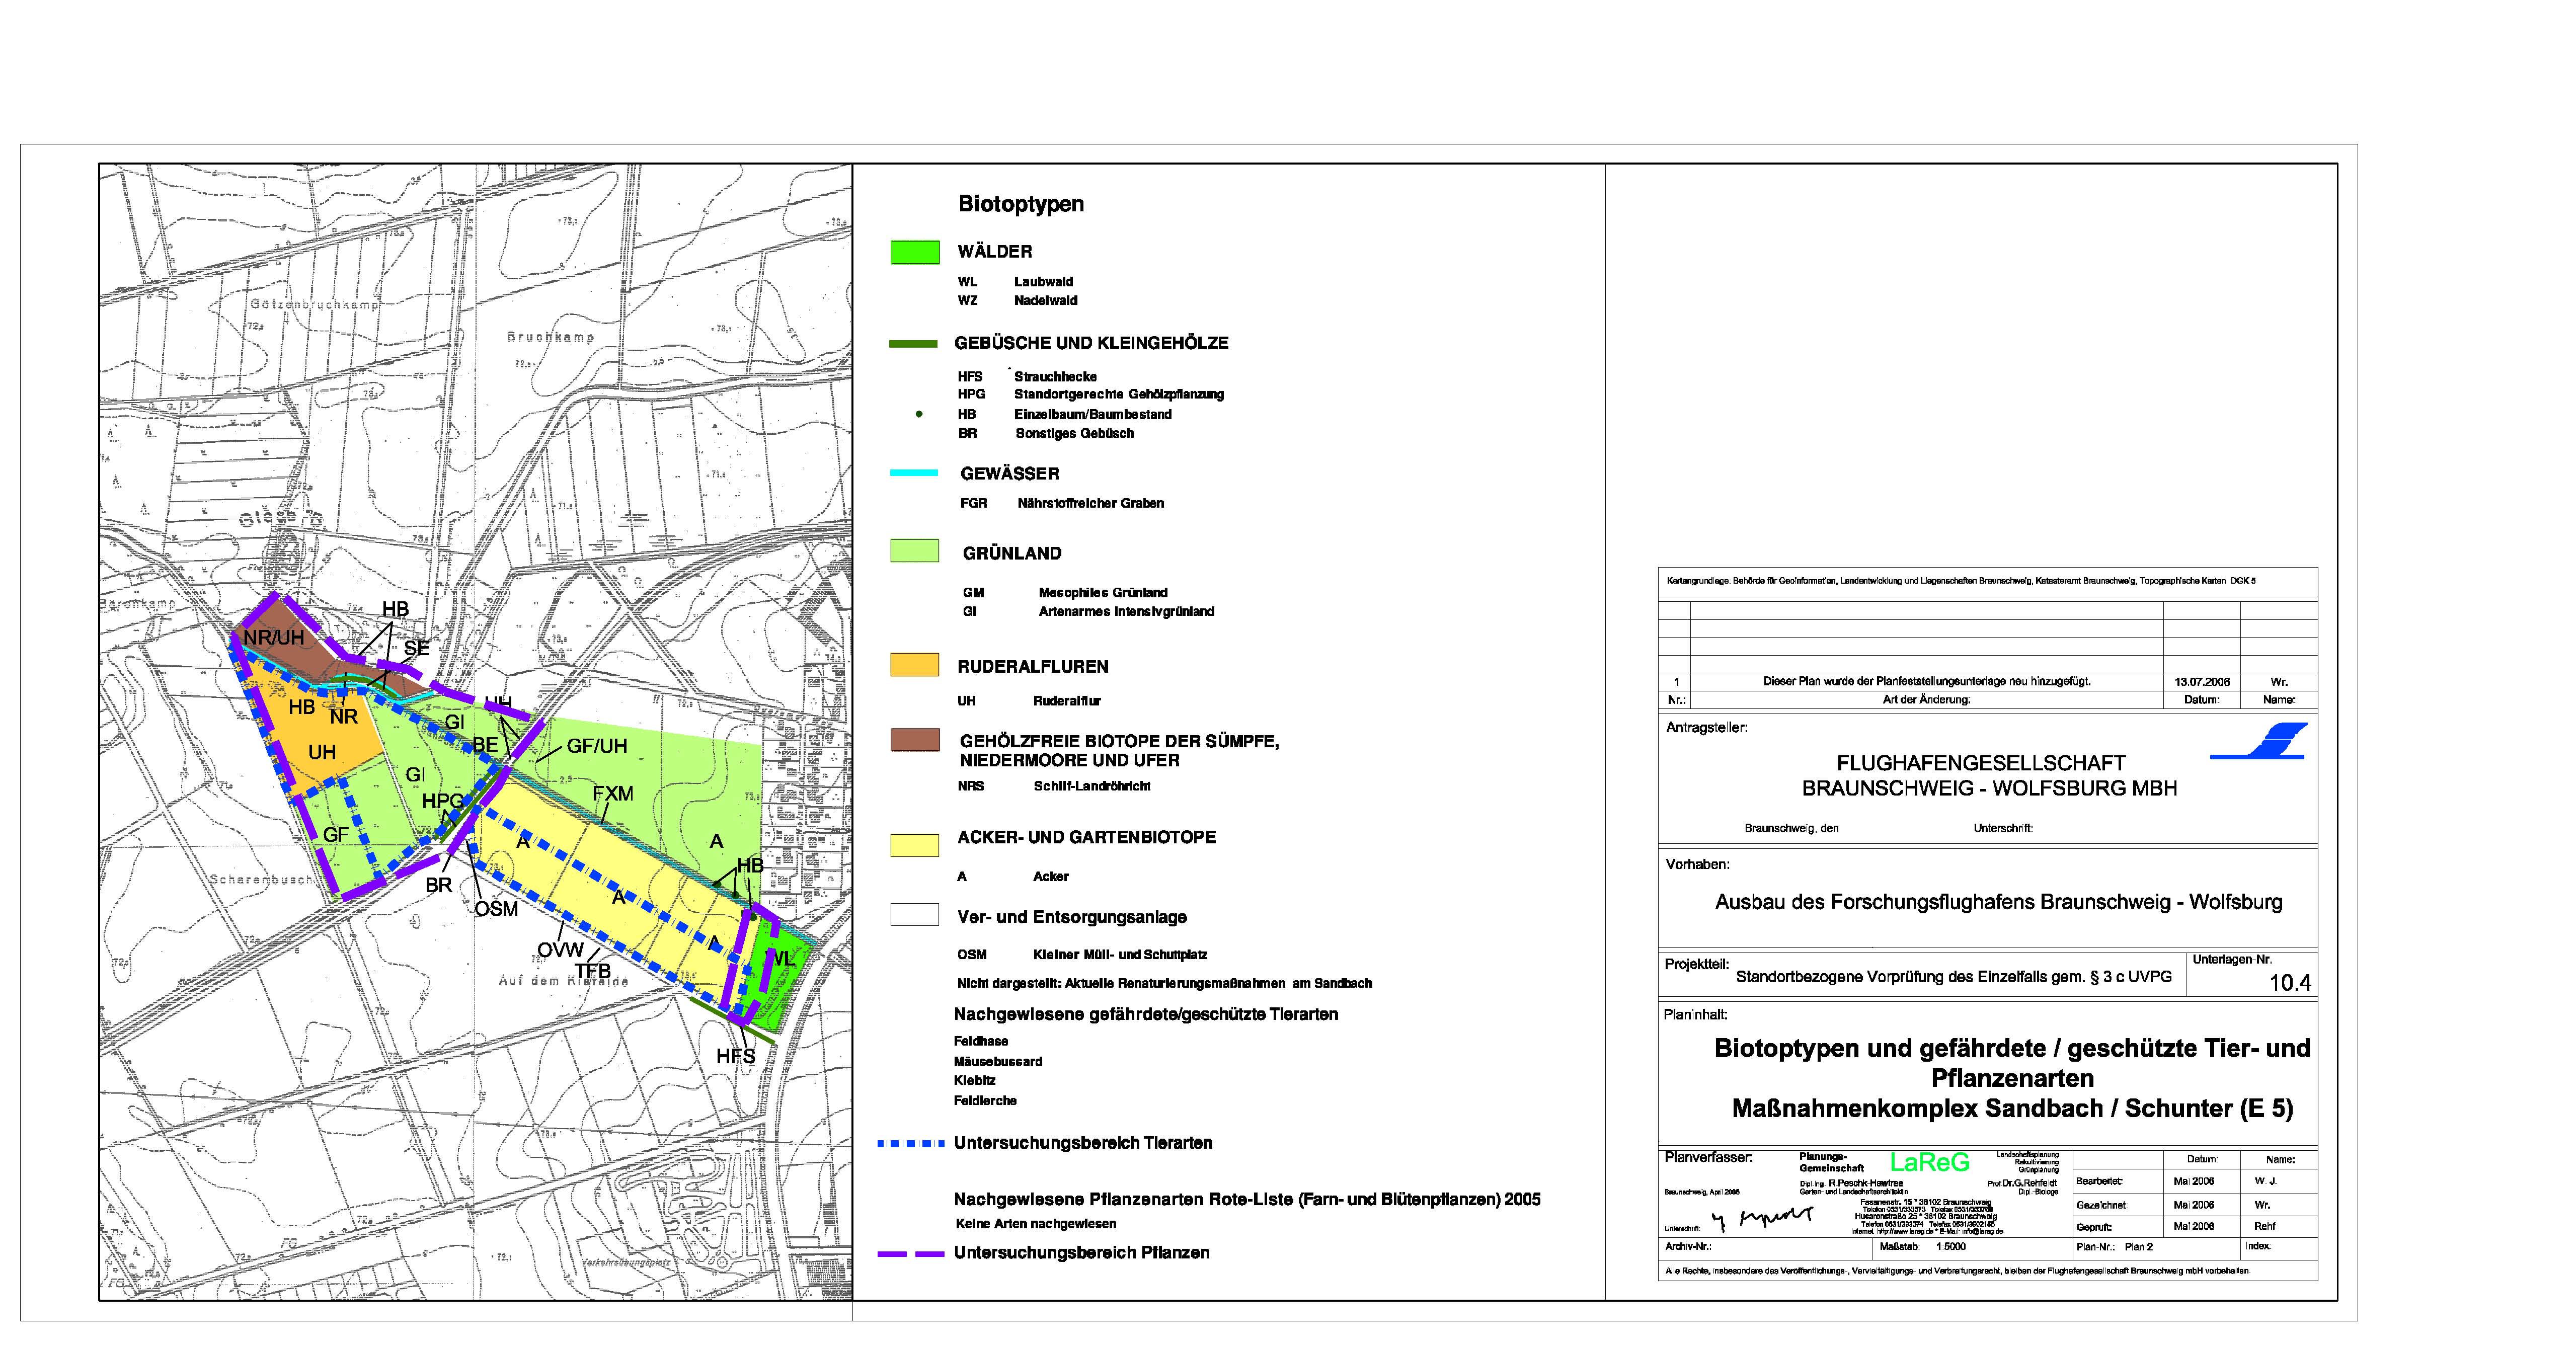Click the 'Feldhase' species entry
The height and width of the screenshot is (1347, 2576).
click(981, 1041)
